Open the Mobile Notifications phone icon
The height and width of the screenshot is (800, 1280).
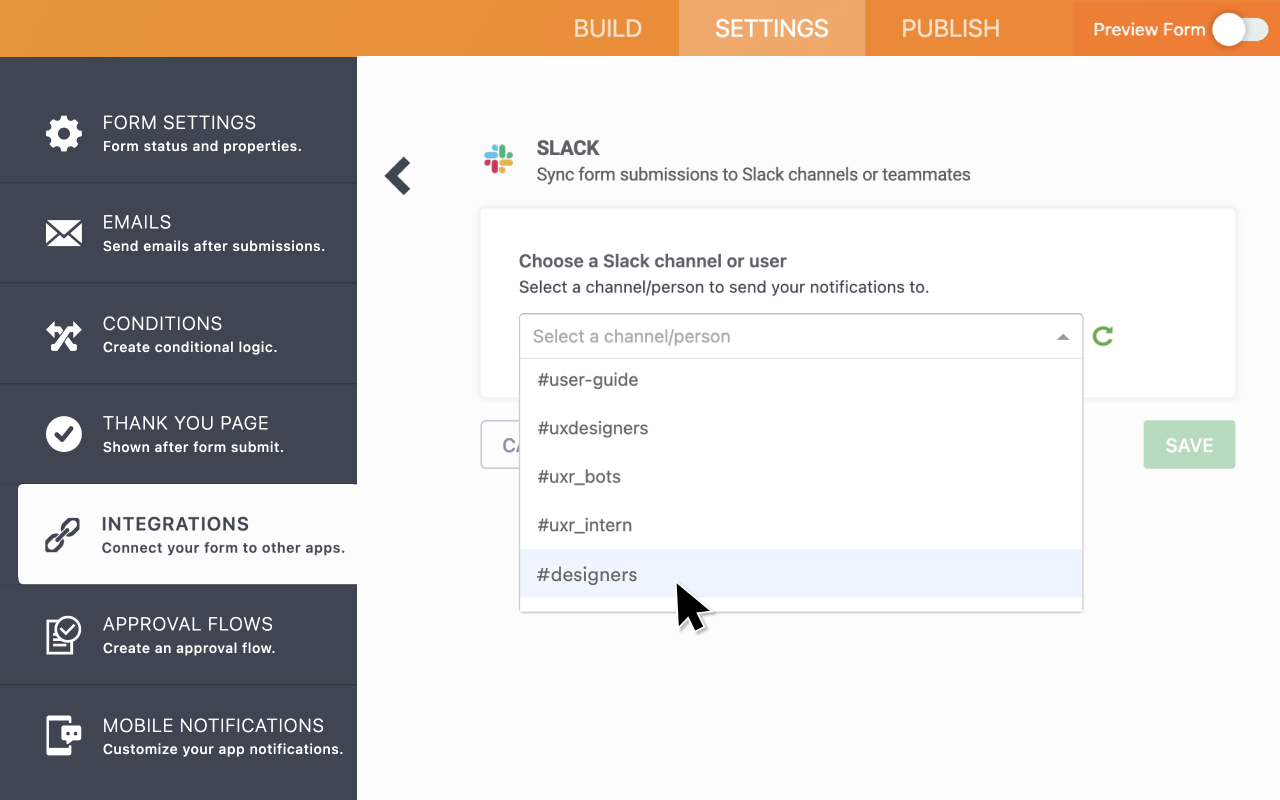[x=63, y=736]
